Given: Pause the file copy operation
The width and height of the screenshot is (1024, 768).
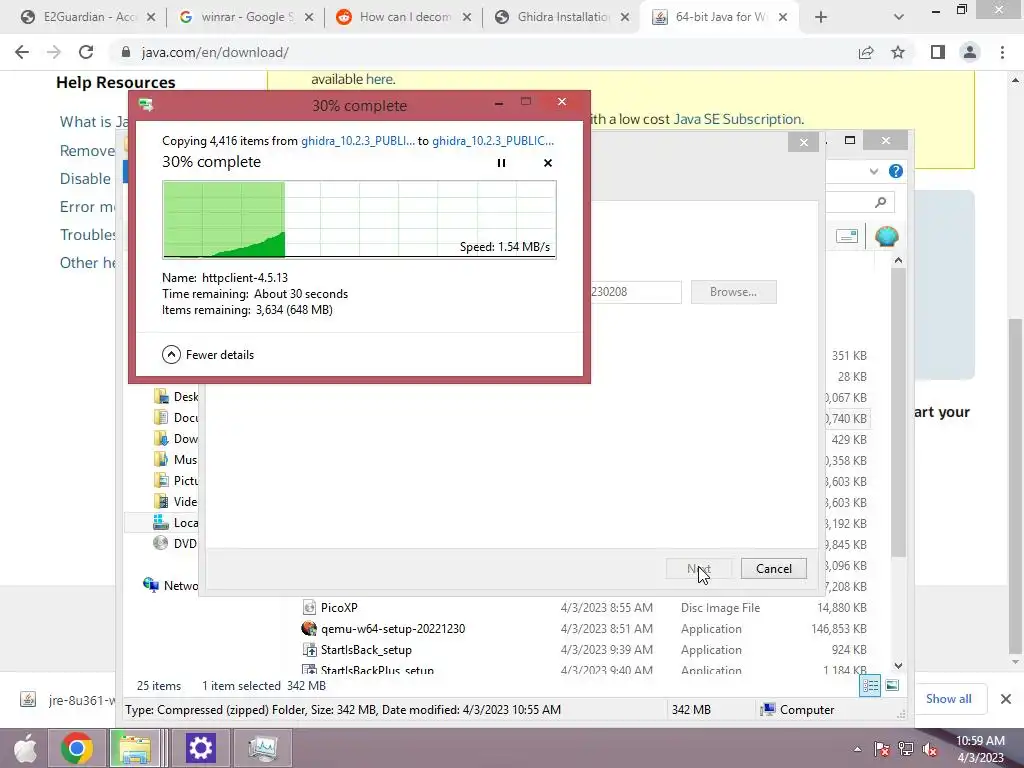Looking at the screenshot, I should [x=501, y=163].
